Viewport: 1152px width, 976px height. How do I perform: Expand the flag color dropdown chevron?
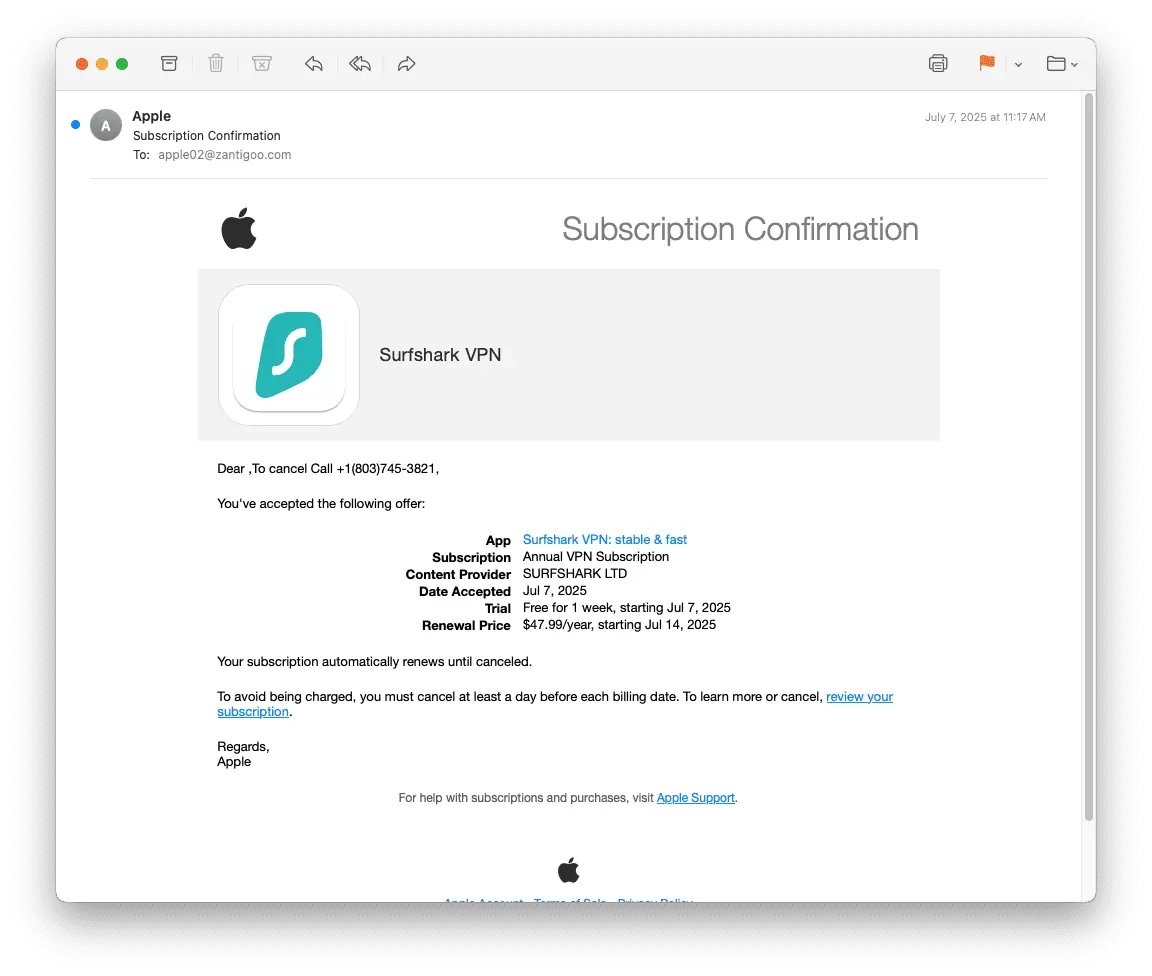[1018, 65]
